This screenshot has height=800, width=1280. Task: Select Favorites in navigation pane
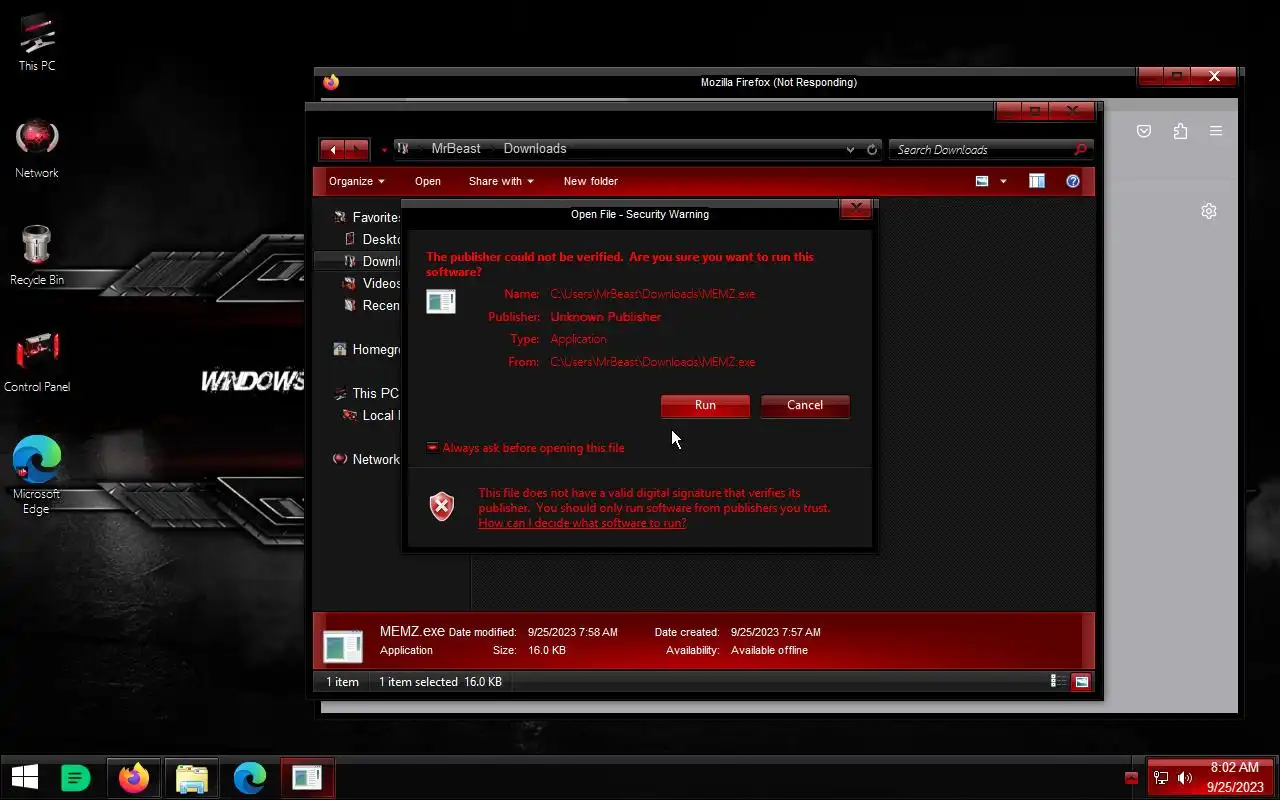pyautogui.click(x=367, y=217)
